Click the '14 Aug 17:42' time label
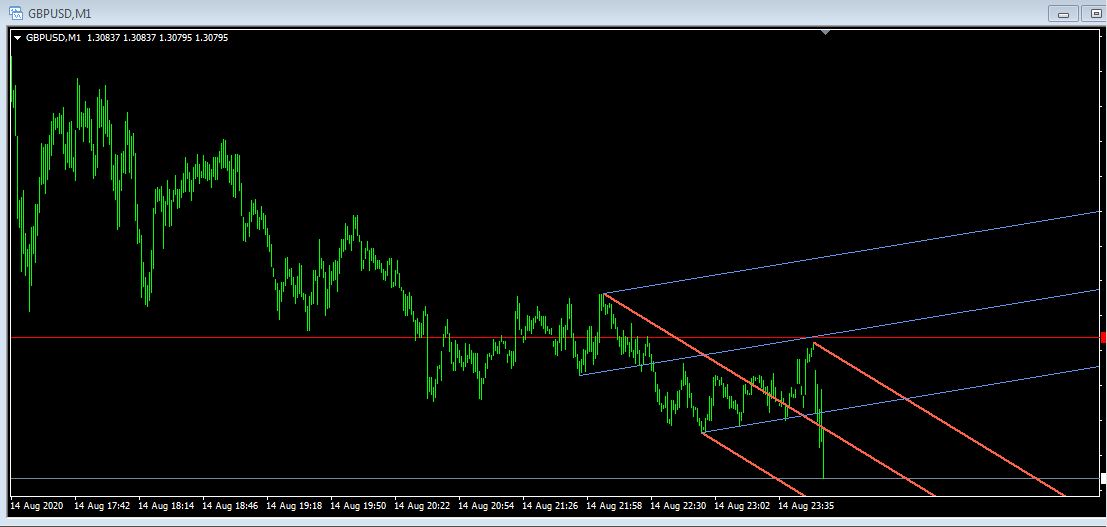 point(102,506)
